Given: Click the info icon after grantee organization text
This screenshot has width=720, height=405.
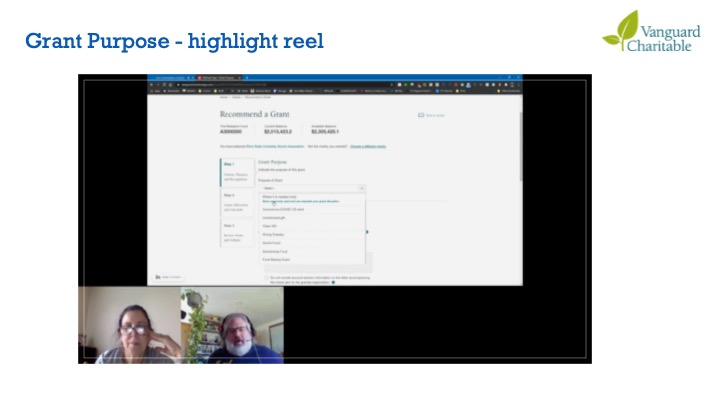Looking at the screenshot, I should click(x=333, y=283).
